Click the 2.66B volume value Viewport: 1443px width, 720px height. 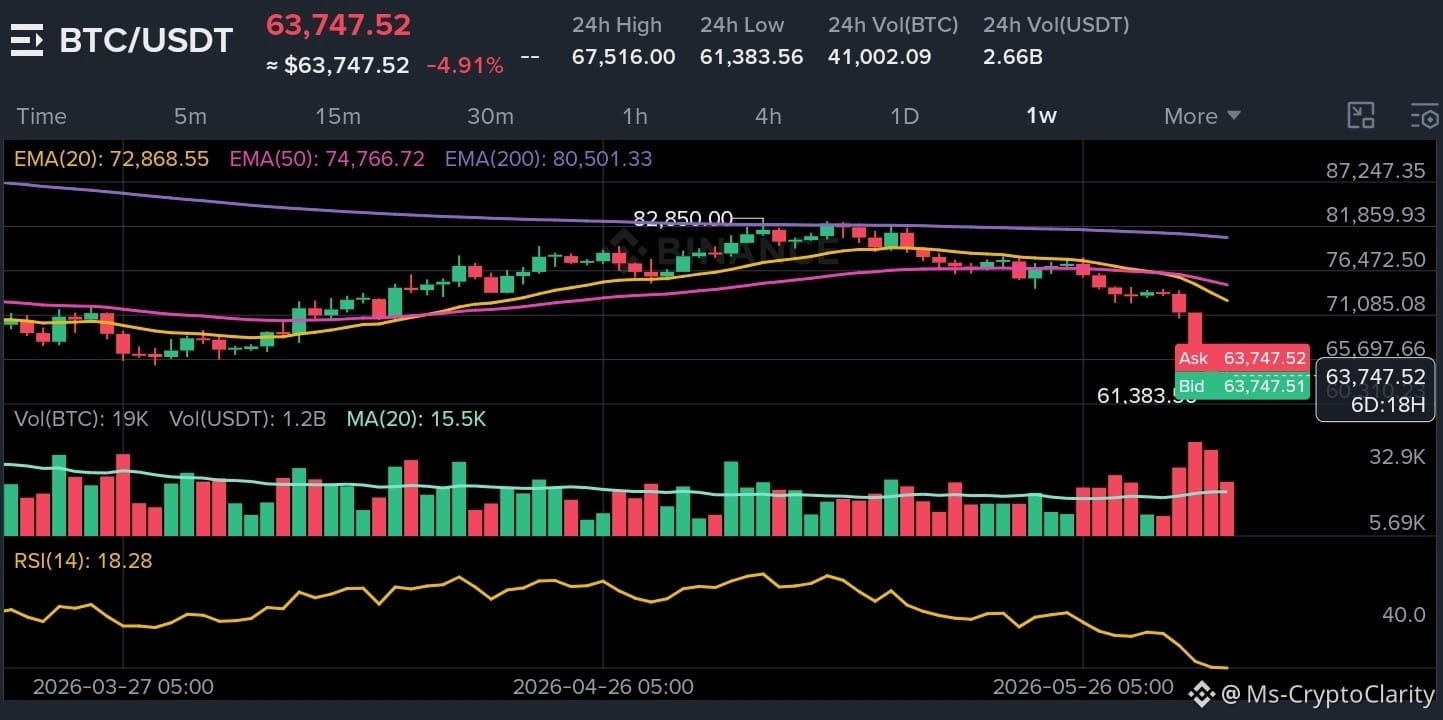1013,57
